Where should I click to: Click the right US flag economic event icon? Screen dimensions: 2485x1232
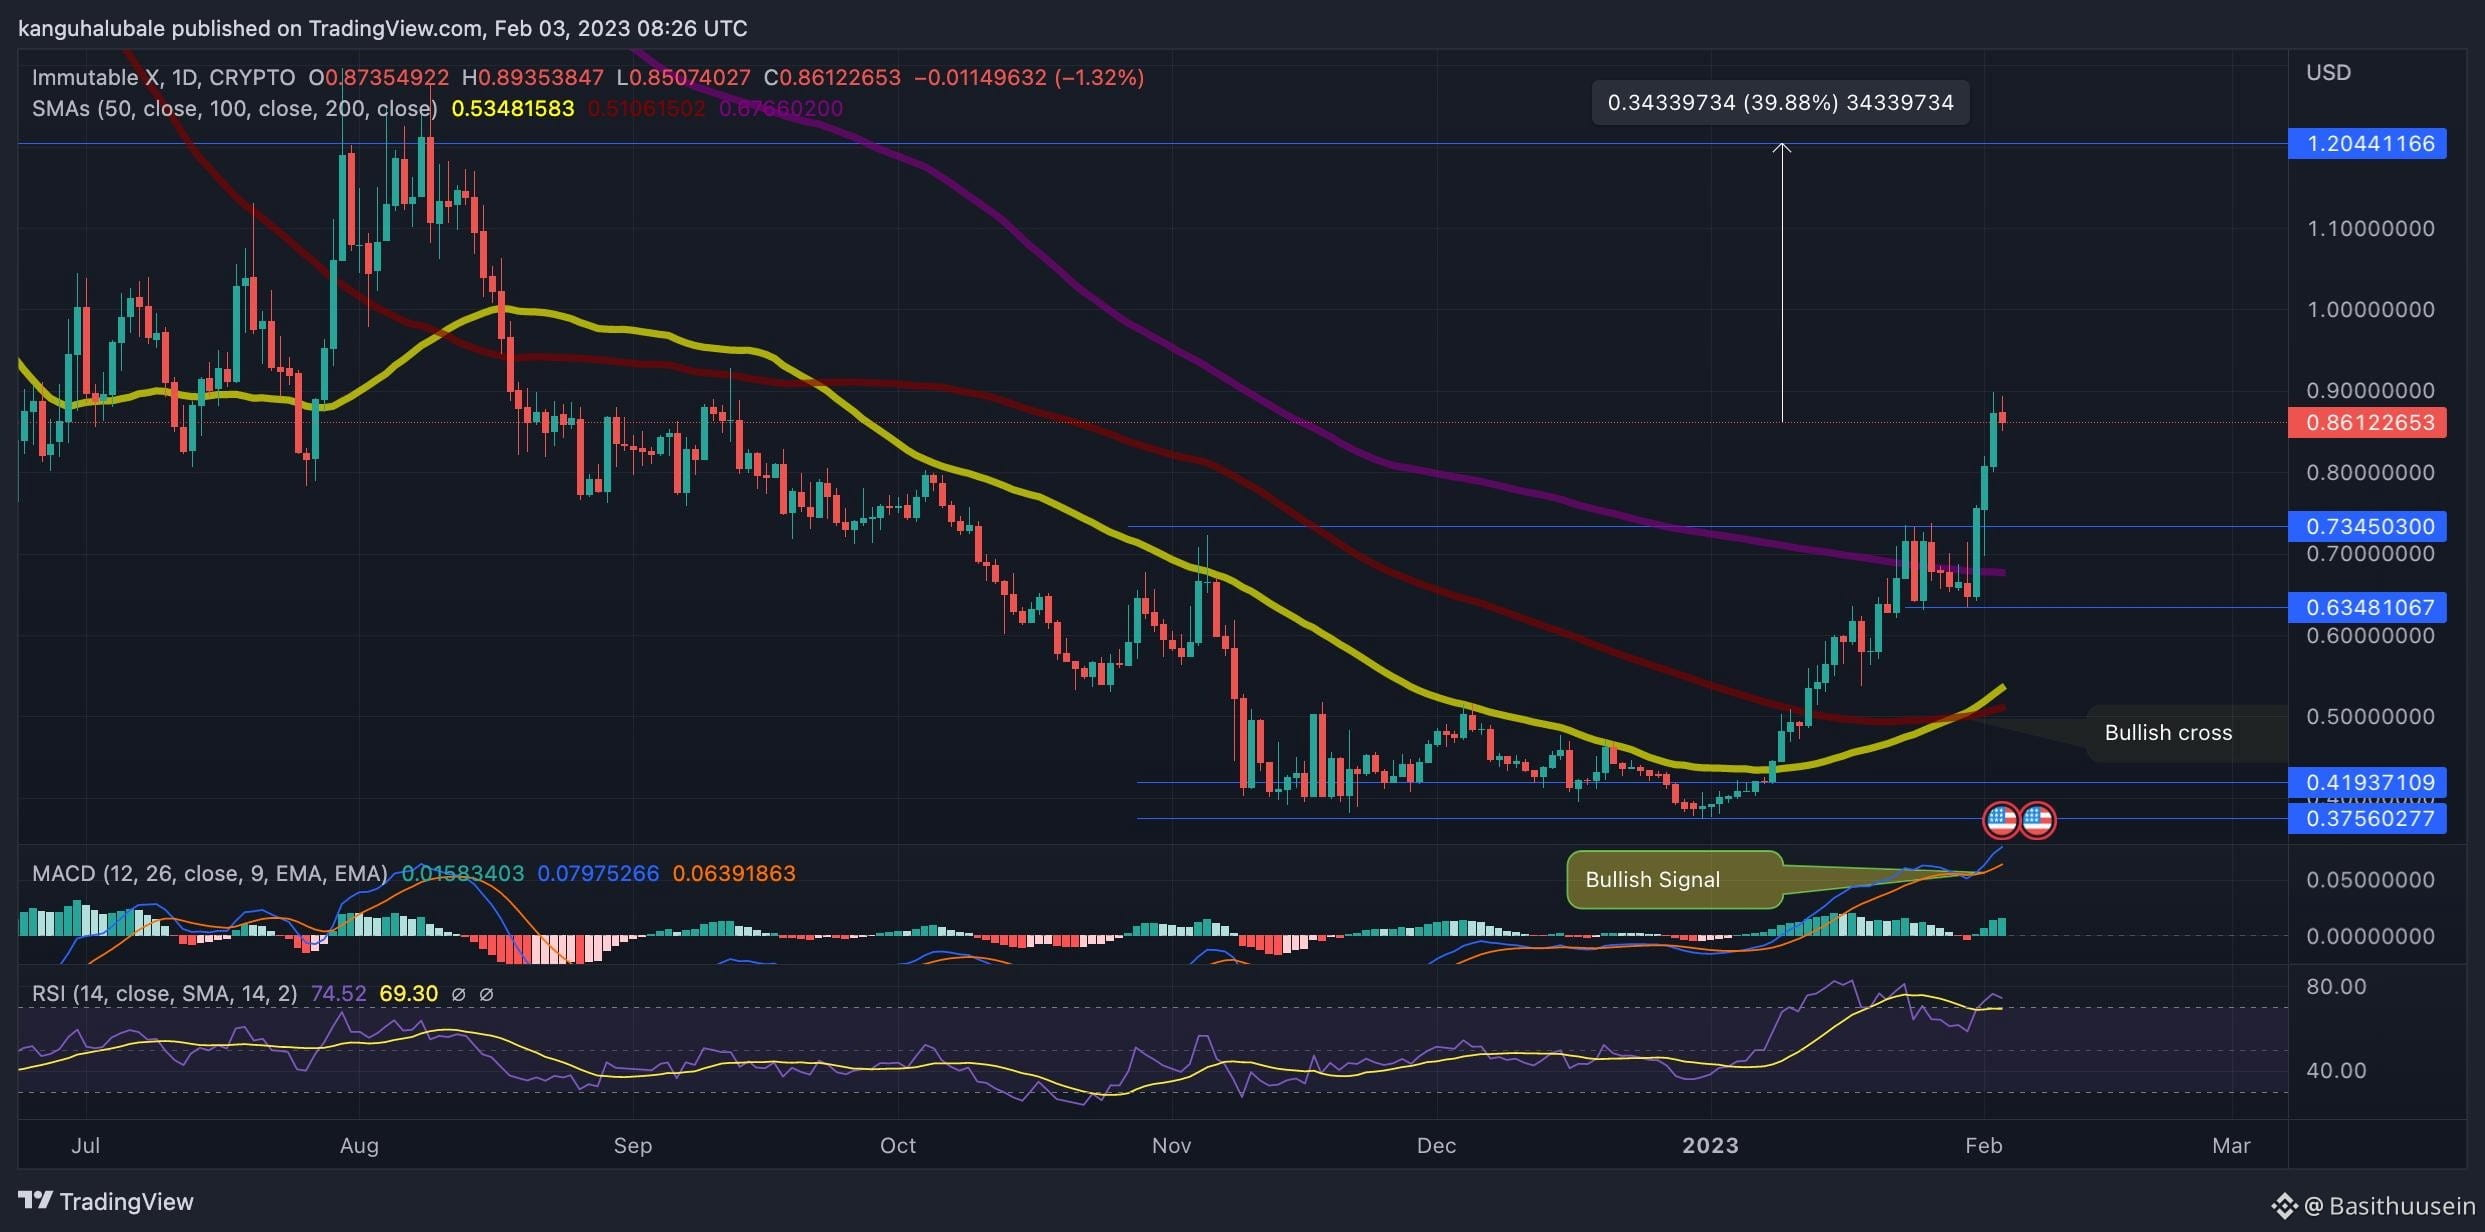coord(2038,821)
